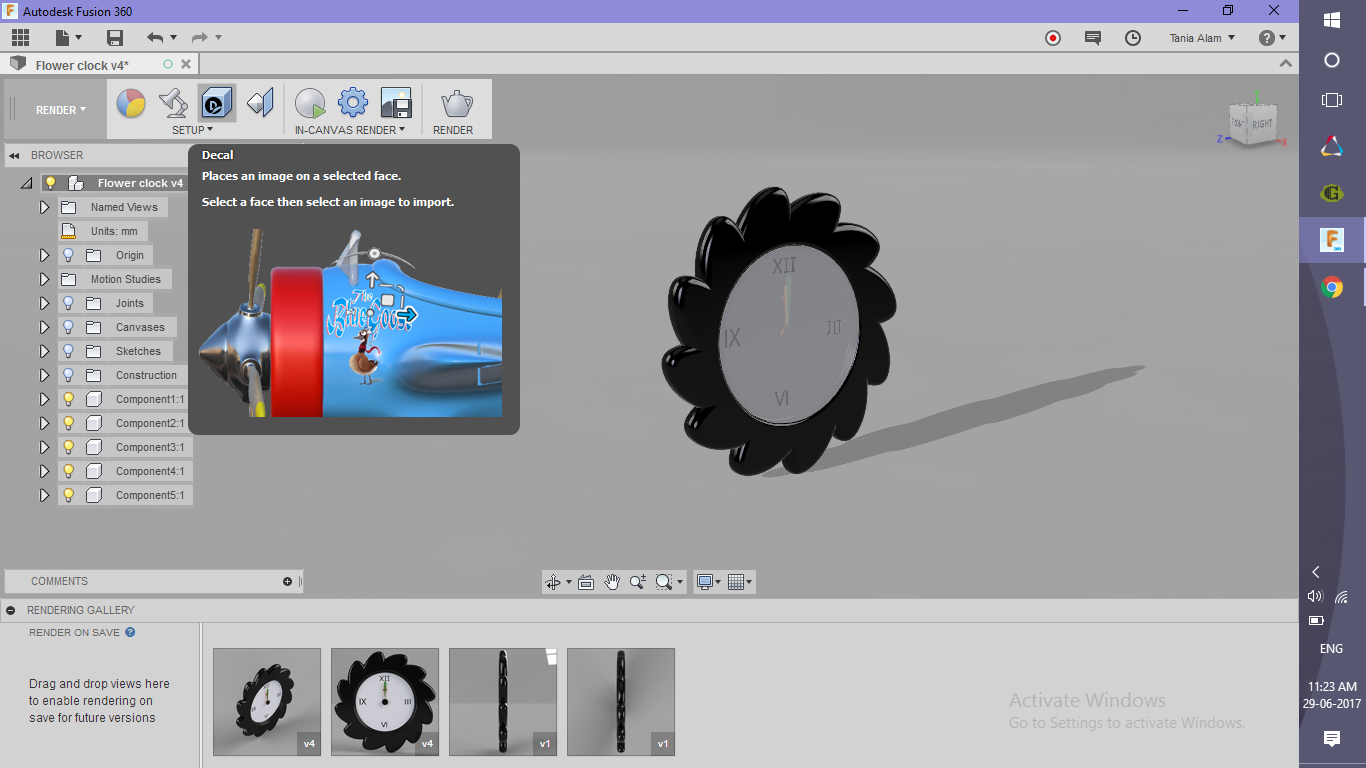This screenshot has width=1366, height=768.
Task: Toggle visibility bulb of Sketches
Action: [x=68, y=351]
